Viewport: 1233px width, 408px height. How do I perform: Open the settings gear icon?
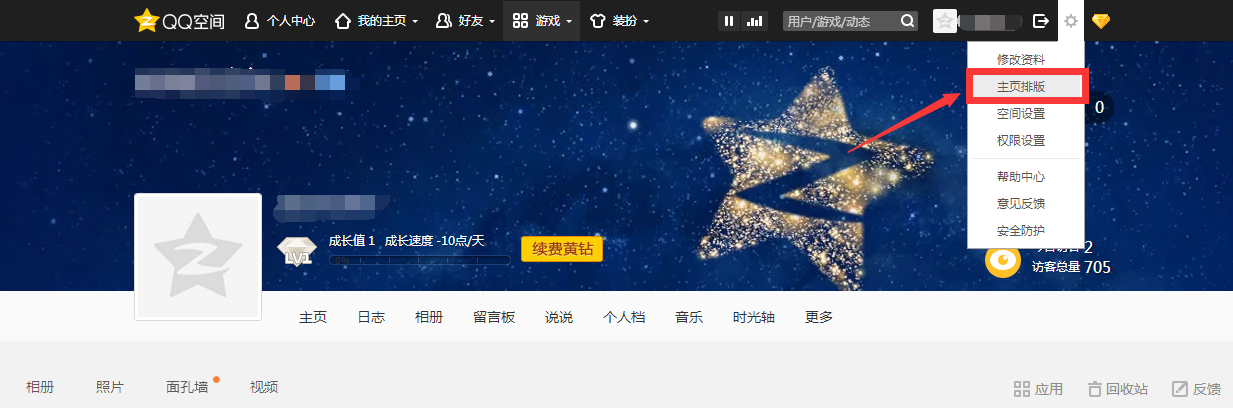pyautogui.click(x=1071, y=20)
